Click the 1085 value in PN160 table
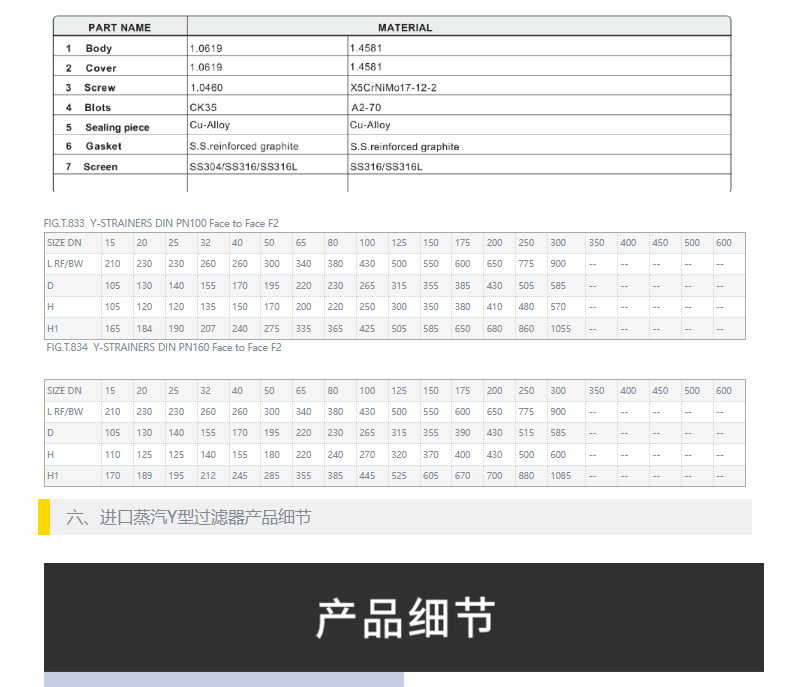This screenshot has height=687, width=800. [x=559, y=476]
